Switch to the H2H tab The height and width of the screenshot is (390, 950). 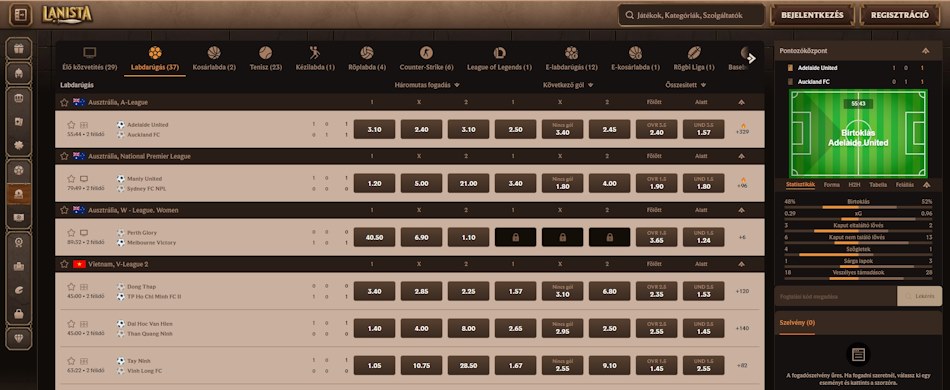pos(854,185)
